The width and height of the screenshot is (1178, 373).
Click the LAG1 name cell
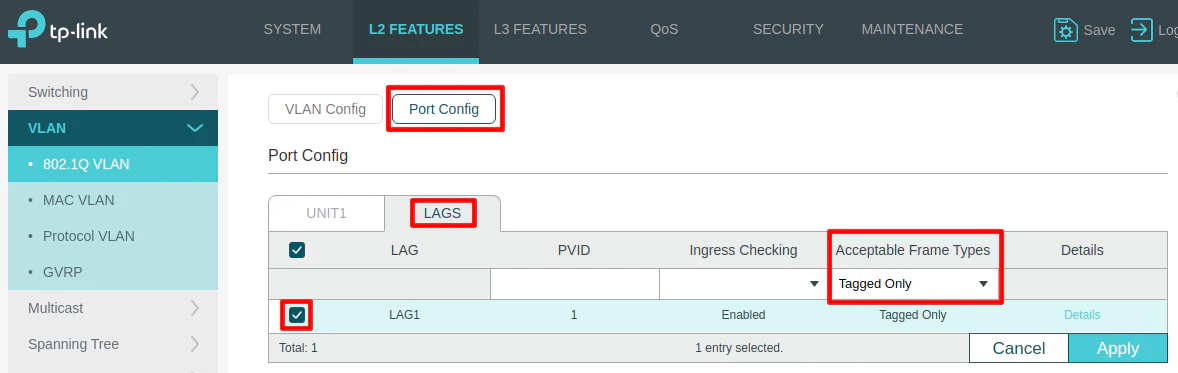[x=404, y=315]
